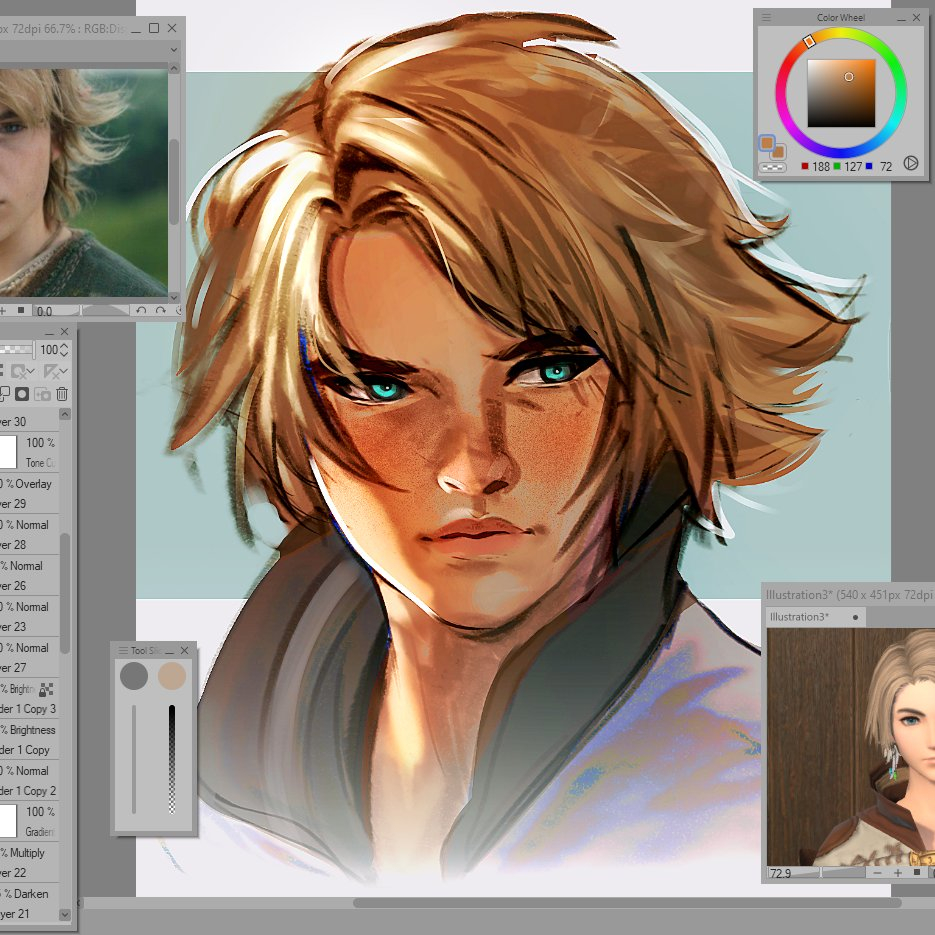Zoom out on the Illustration3 window
935x935 pixels.
click(877, 873)
